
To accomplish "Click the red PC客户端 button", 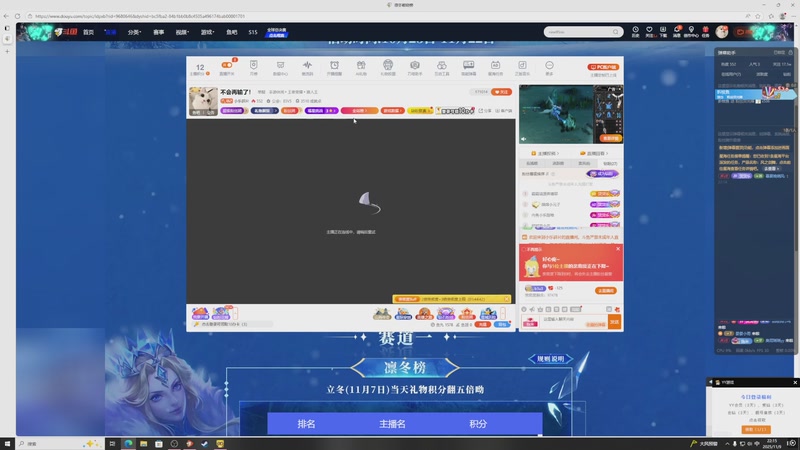I will [x=603, y=67].
